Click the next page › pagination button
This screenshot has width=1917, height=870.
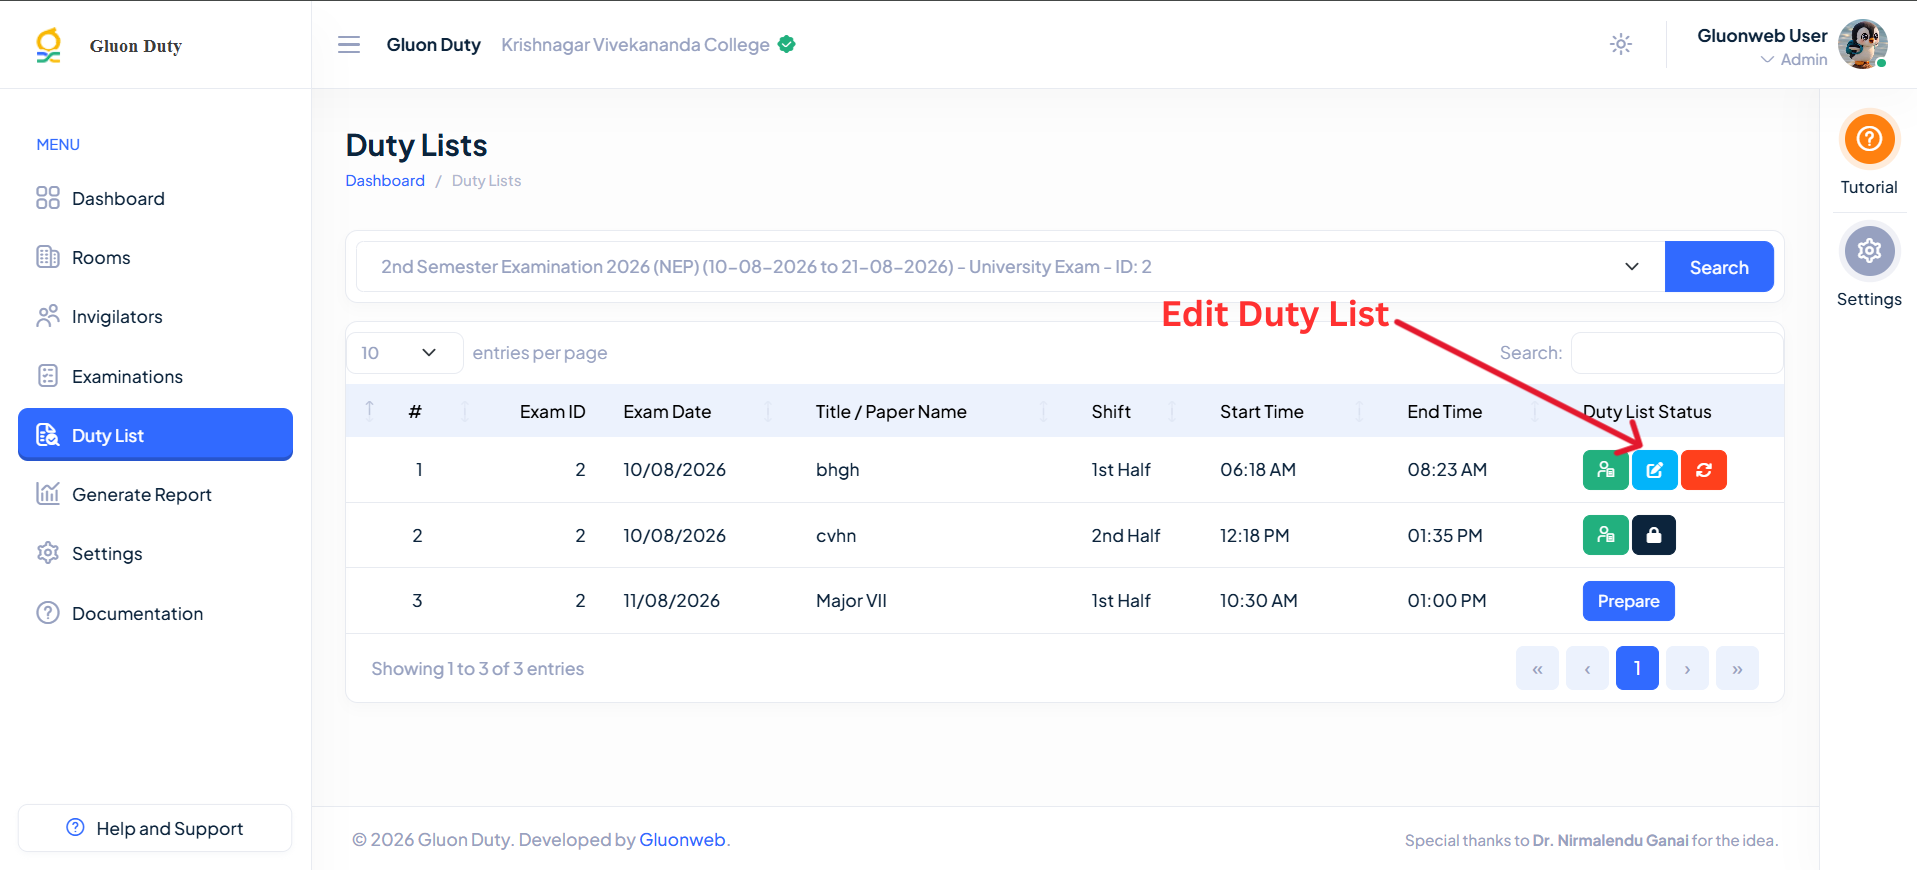(x=1687, y=668)
